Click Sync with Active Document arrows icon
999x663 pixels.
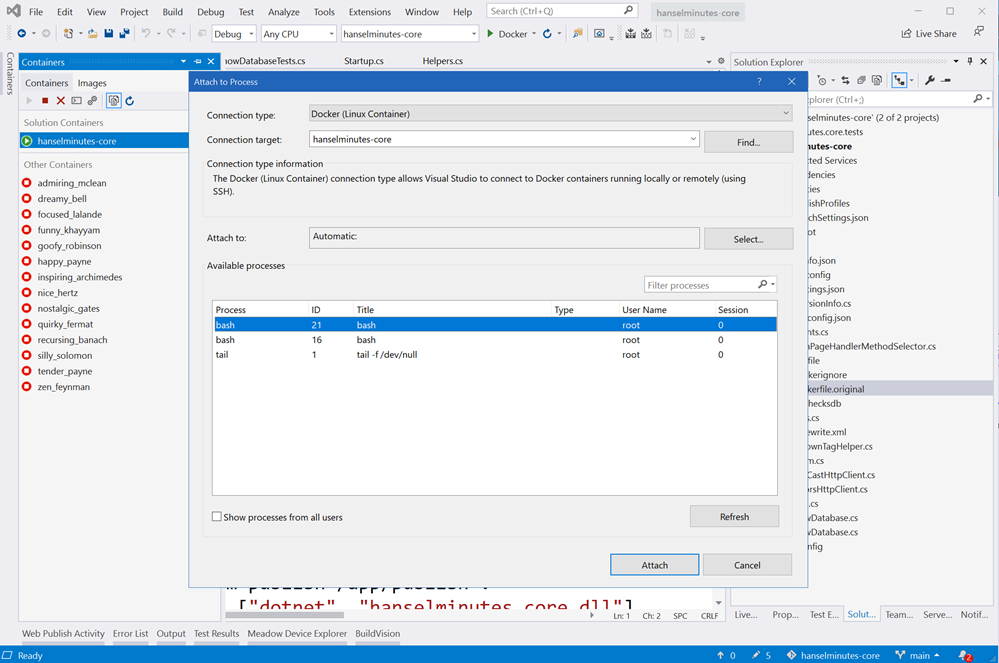click(845, 80)
